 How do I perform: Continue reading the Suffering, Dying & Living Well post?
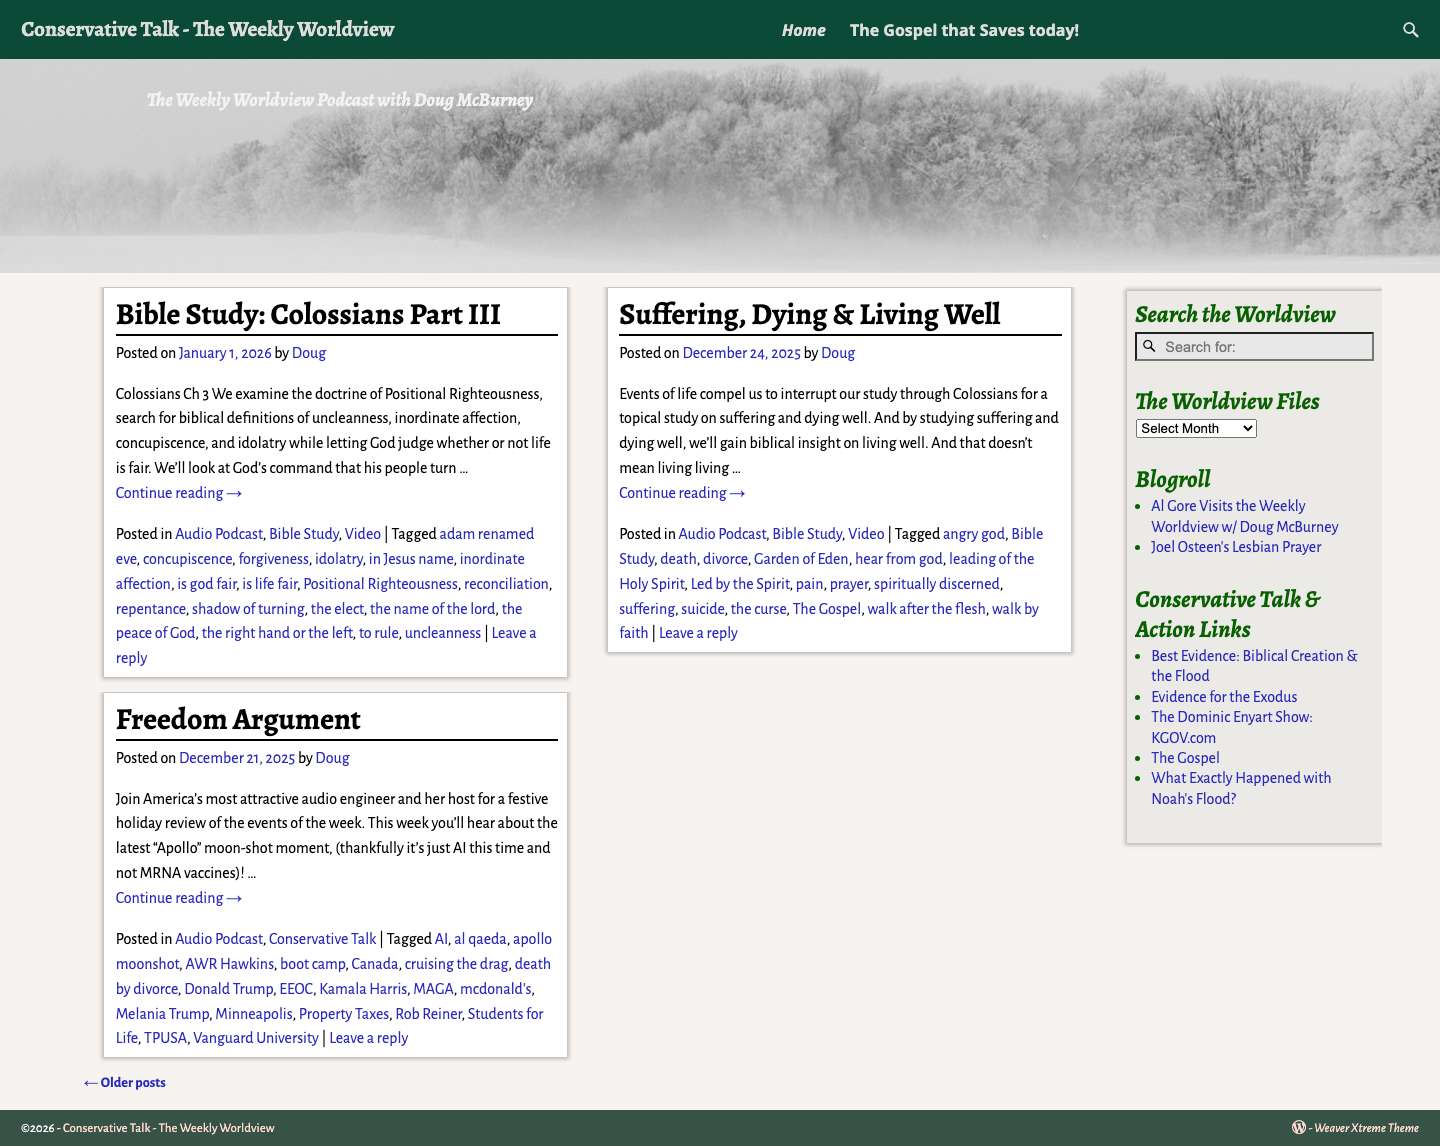point(682,493)
